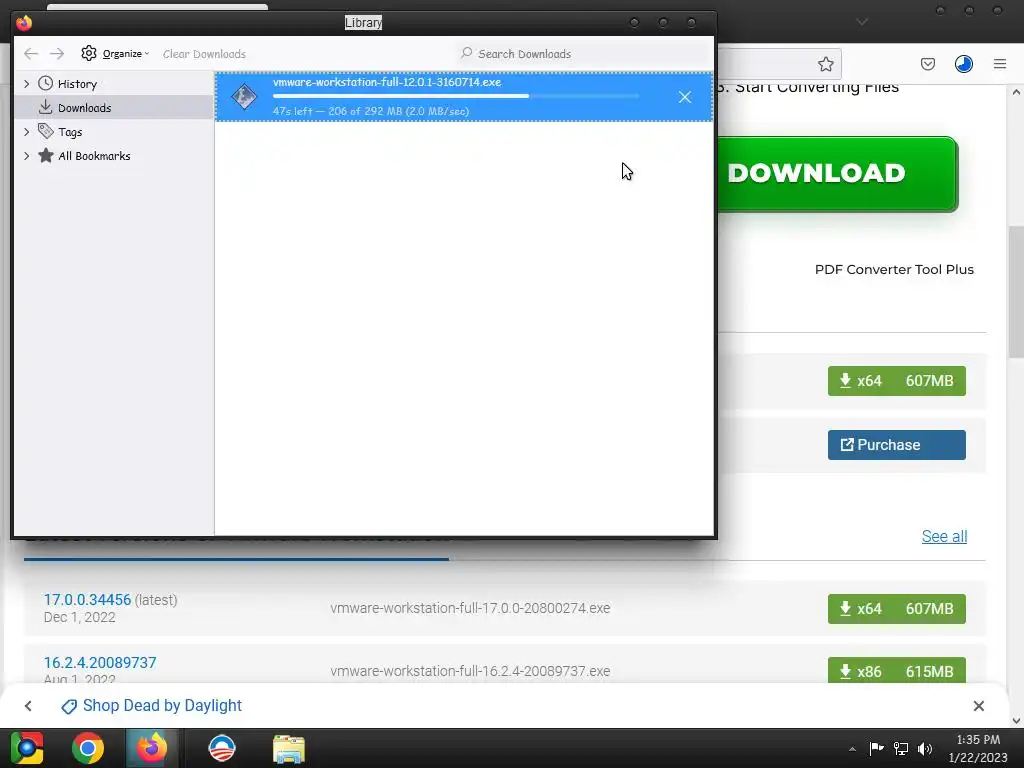Click vmware-workstation-full-17.0.0-20800274.exe filename
Image resolution: width=1024 pixels, height=768 pixels.
(470, 608)
